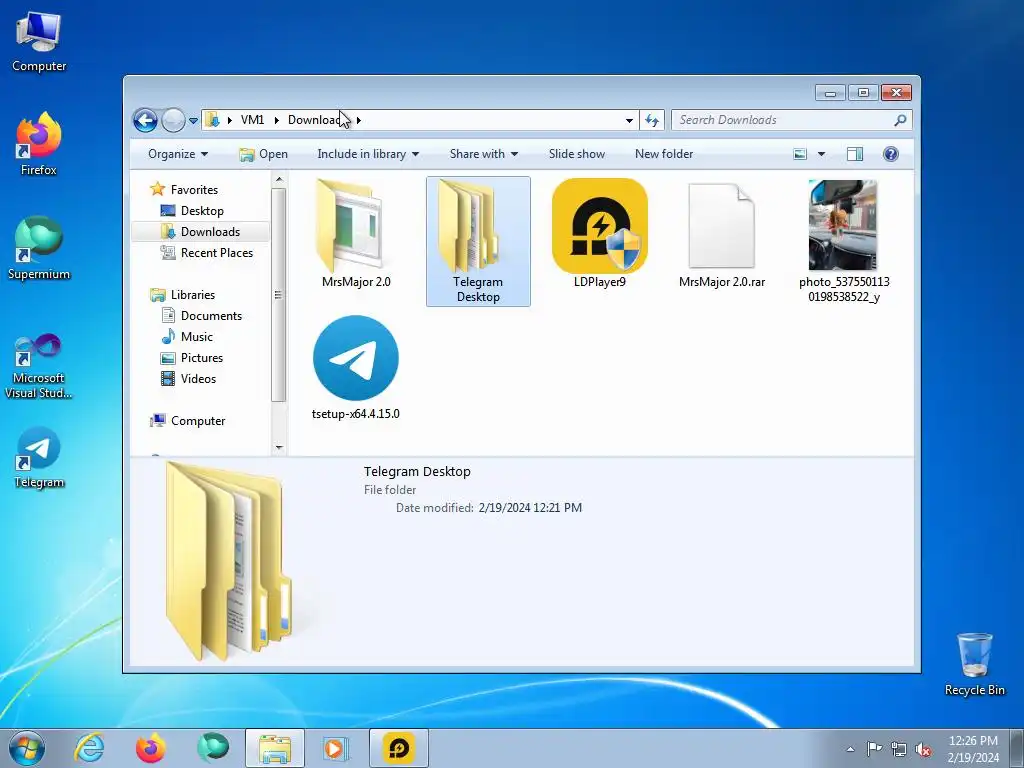
Task: Select the Firefox desktop shortcut
Action: point(39,144)
